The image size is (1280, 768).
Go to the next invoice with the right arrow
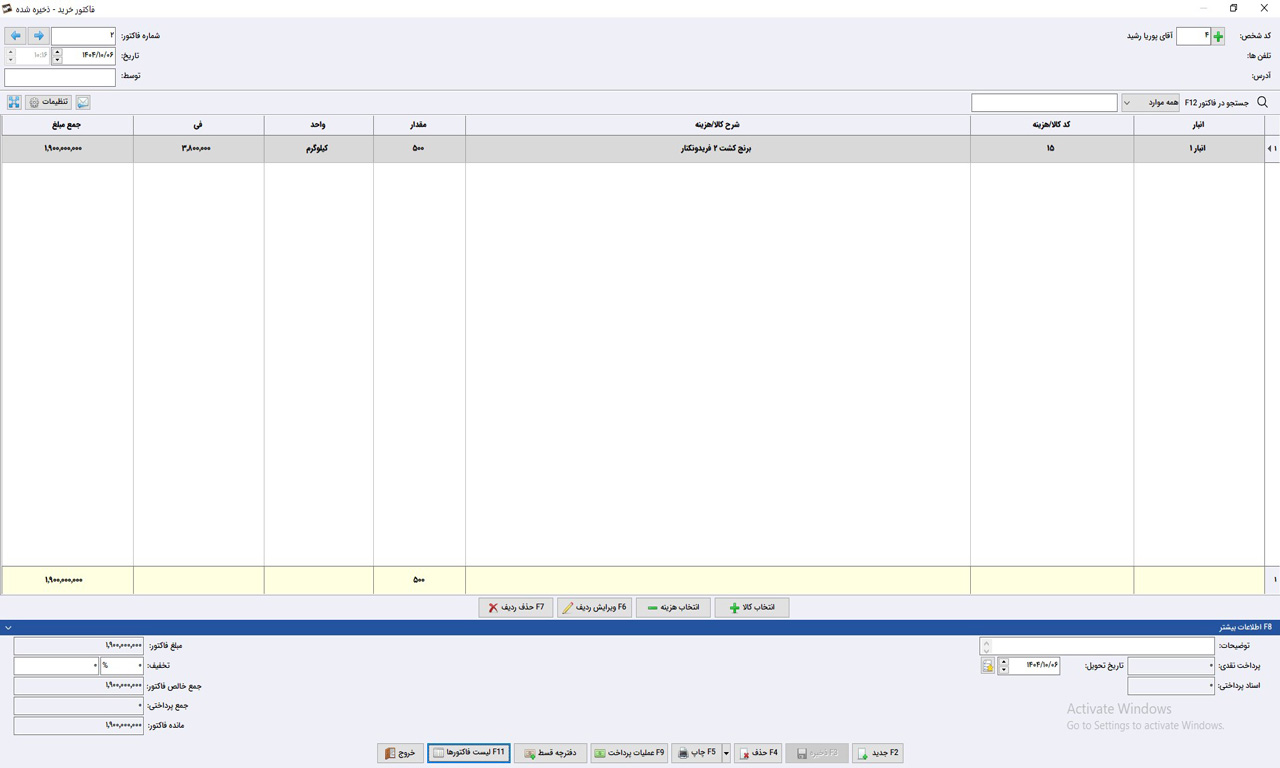tap(39, 36)
